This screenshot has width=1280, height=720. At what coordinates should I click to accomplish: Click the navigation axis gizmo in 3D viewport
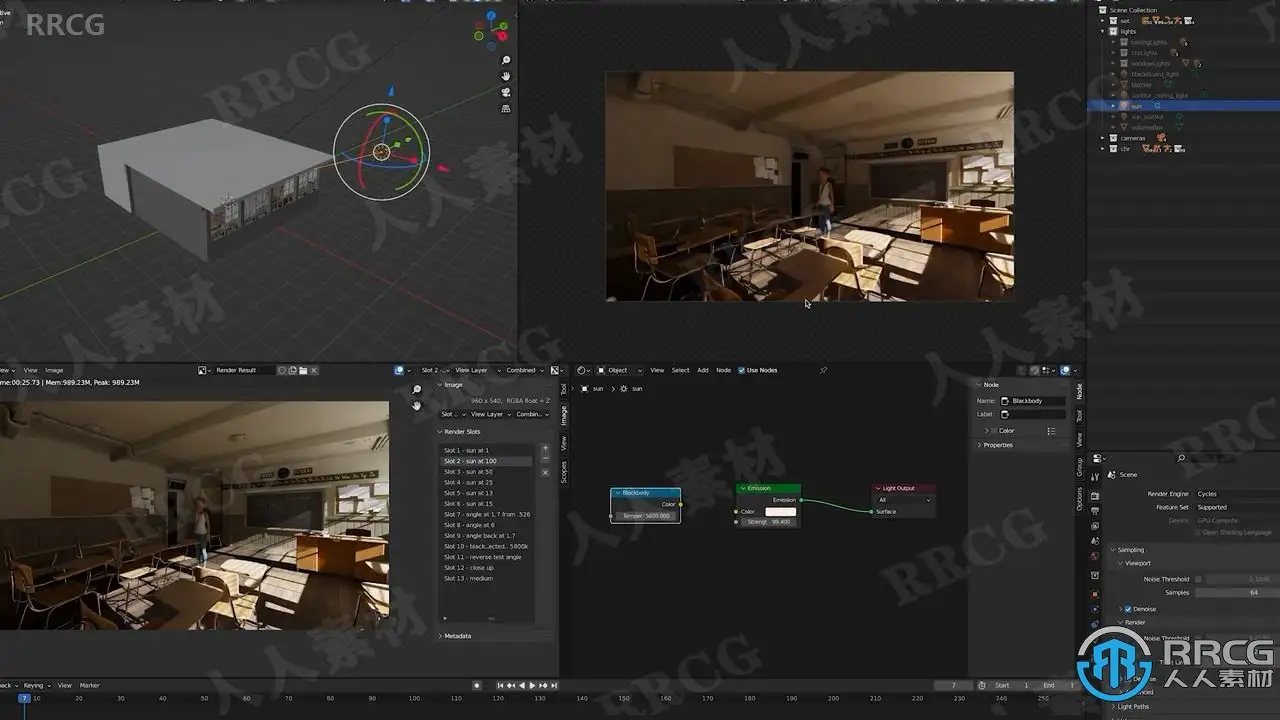491,28
